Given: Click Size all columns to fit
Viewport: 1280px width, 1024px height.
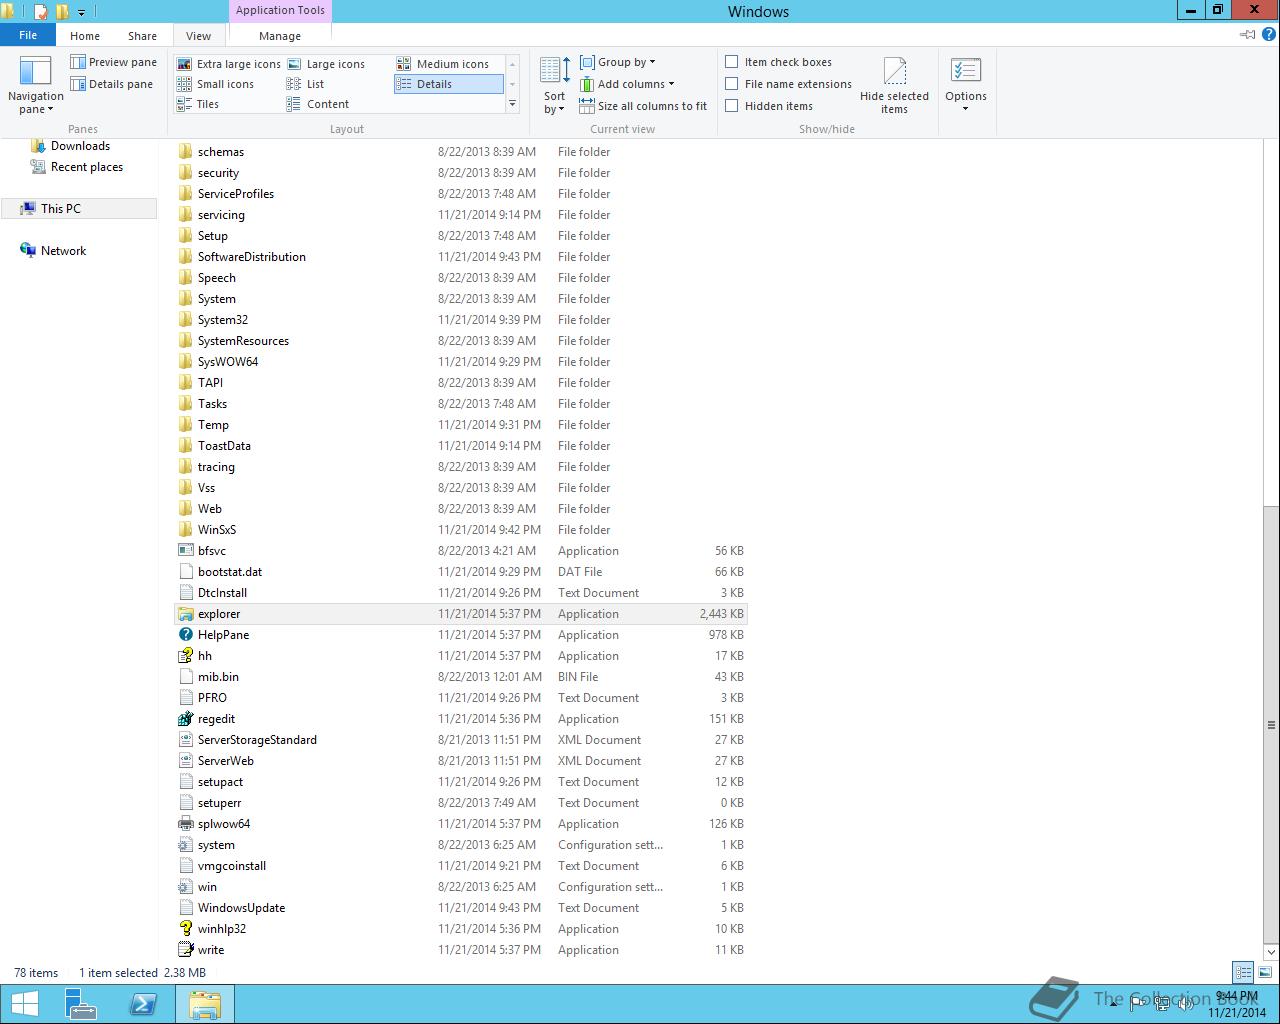Looking at the screenshot, I should coord(643,106).
